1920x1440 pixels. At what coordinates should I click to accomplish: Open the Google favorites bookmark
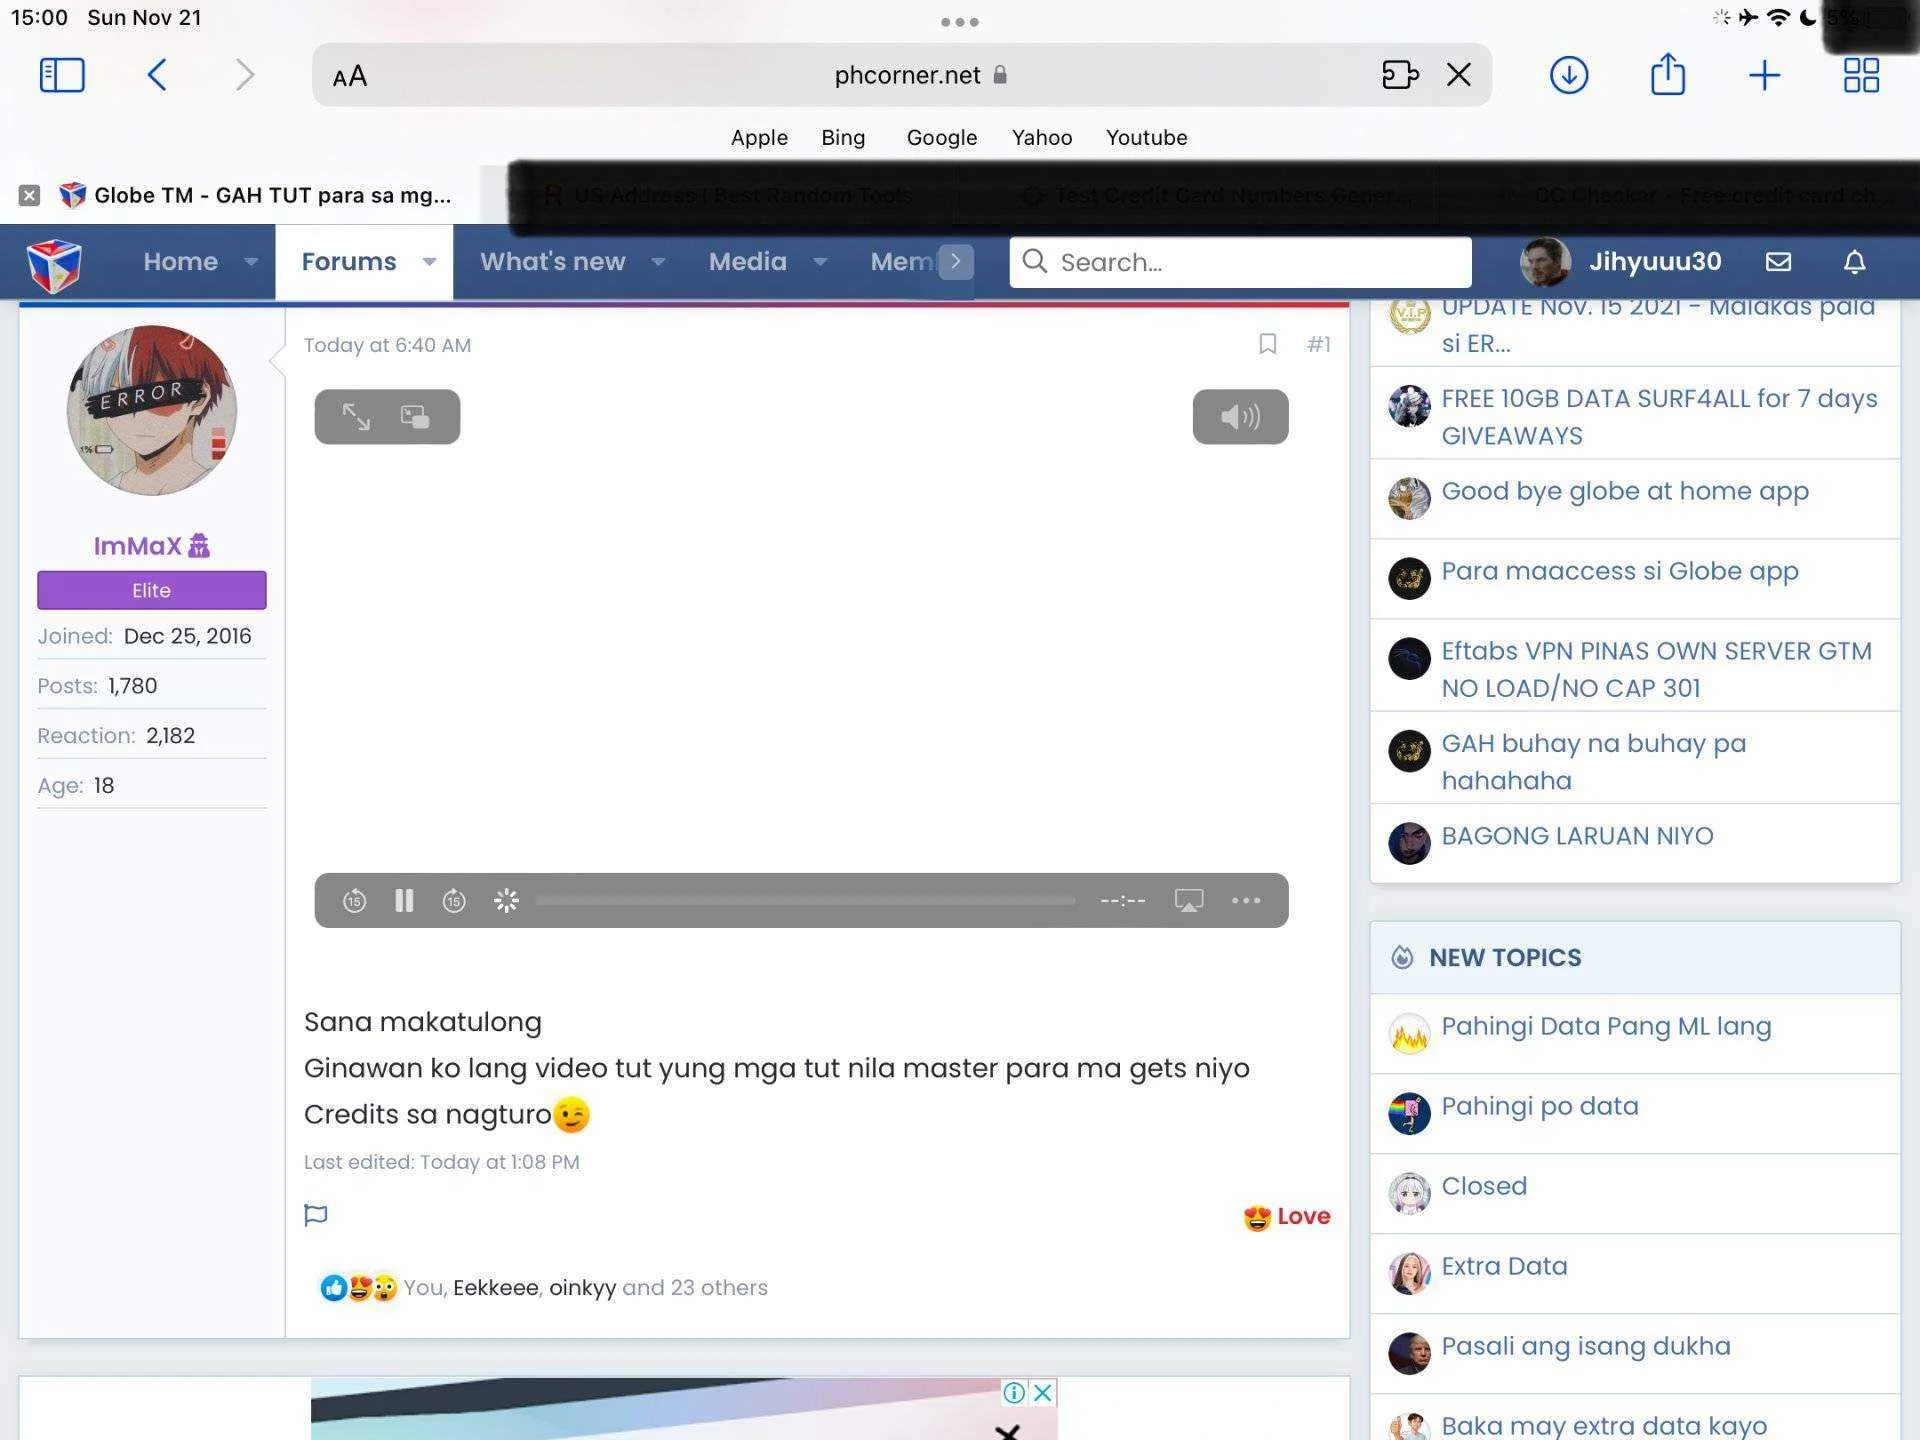pos(942,138)
